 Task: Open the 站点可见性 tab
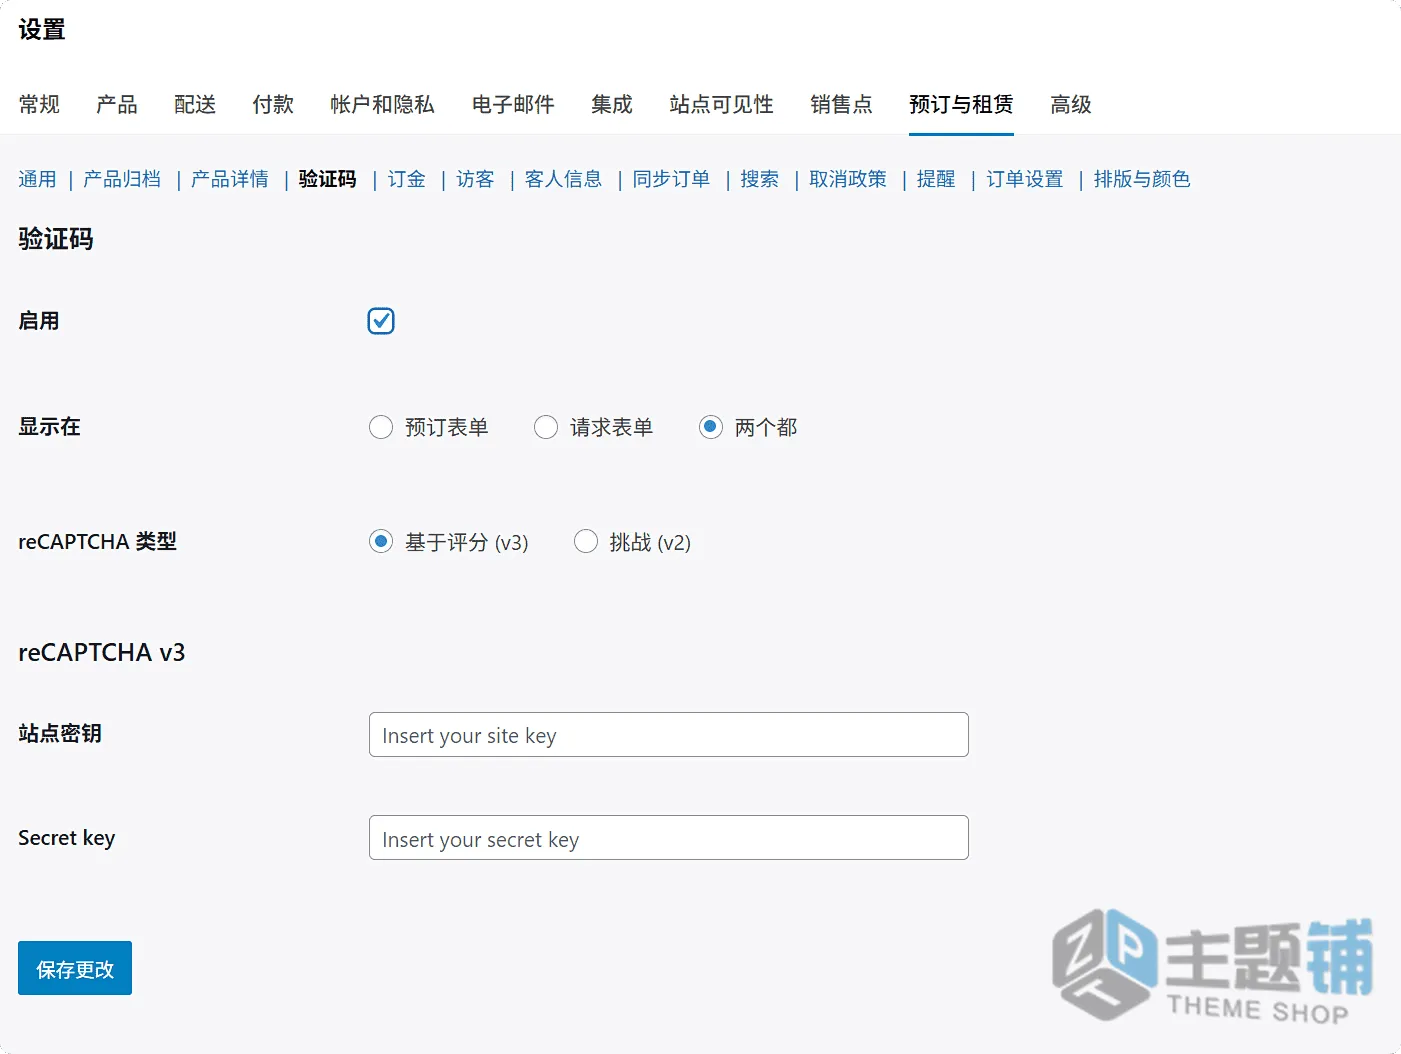[721, 104]
